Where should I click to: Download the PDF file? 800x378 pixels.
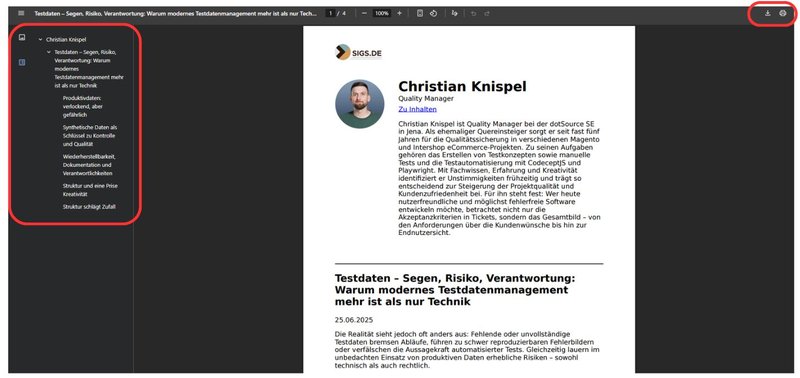pyautogui.click(x=767, y=13)
